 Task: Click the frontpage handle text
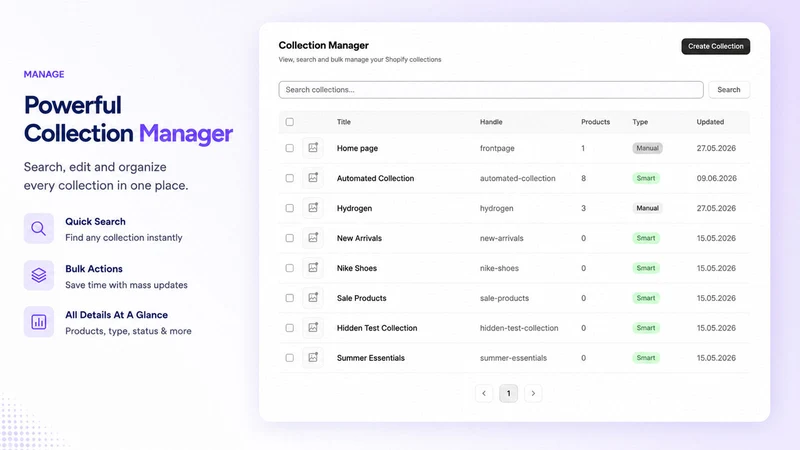coord(497,148)
